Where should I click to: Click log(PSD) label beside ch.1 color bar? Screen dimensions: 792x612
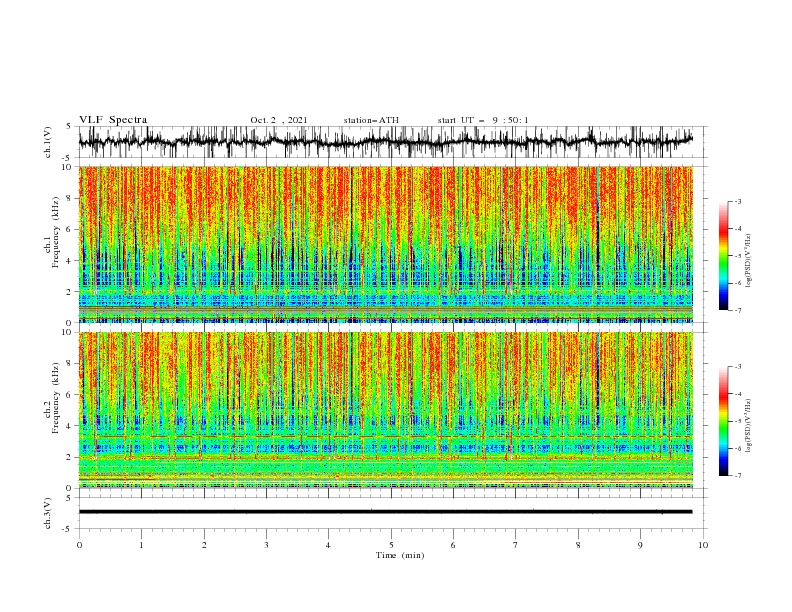click(x=748, y=261)
